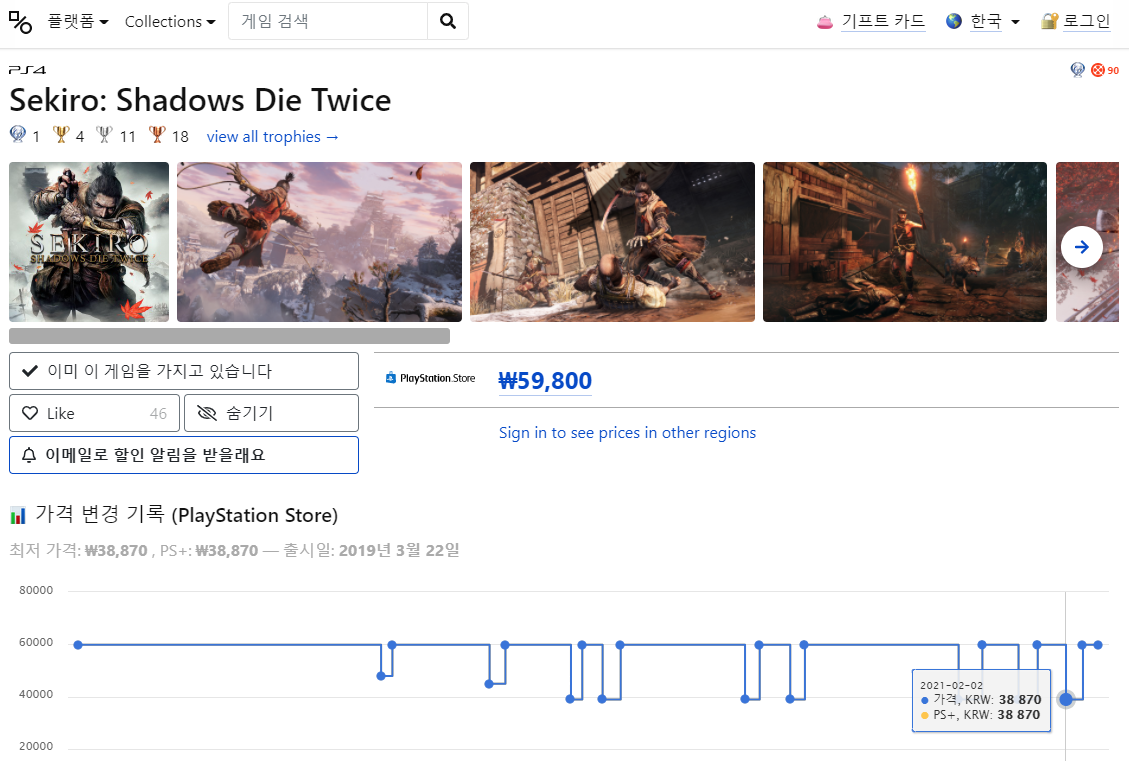
Task: Open the sword combat screenshot thumbnail
Action: point(613,242)
